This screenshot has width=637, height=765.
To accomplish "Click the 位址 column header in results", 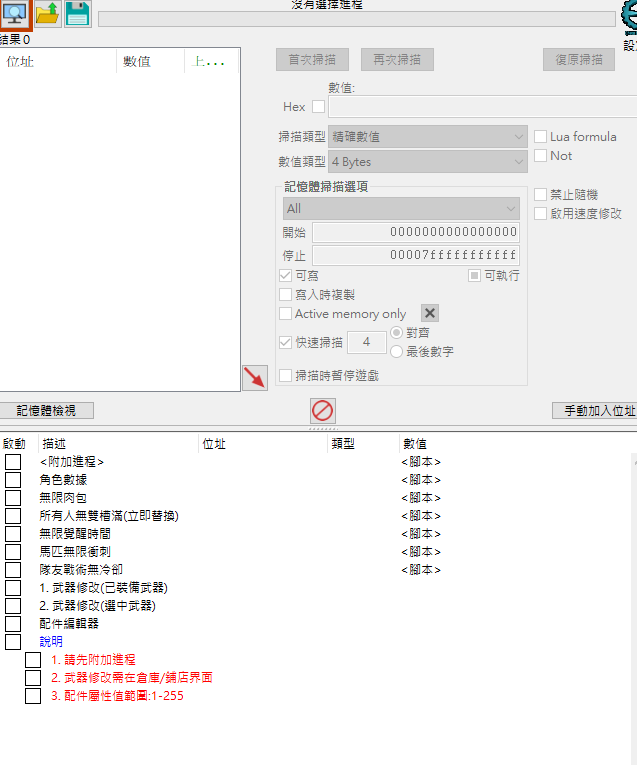I will click(x=58, y=61).
